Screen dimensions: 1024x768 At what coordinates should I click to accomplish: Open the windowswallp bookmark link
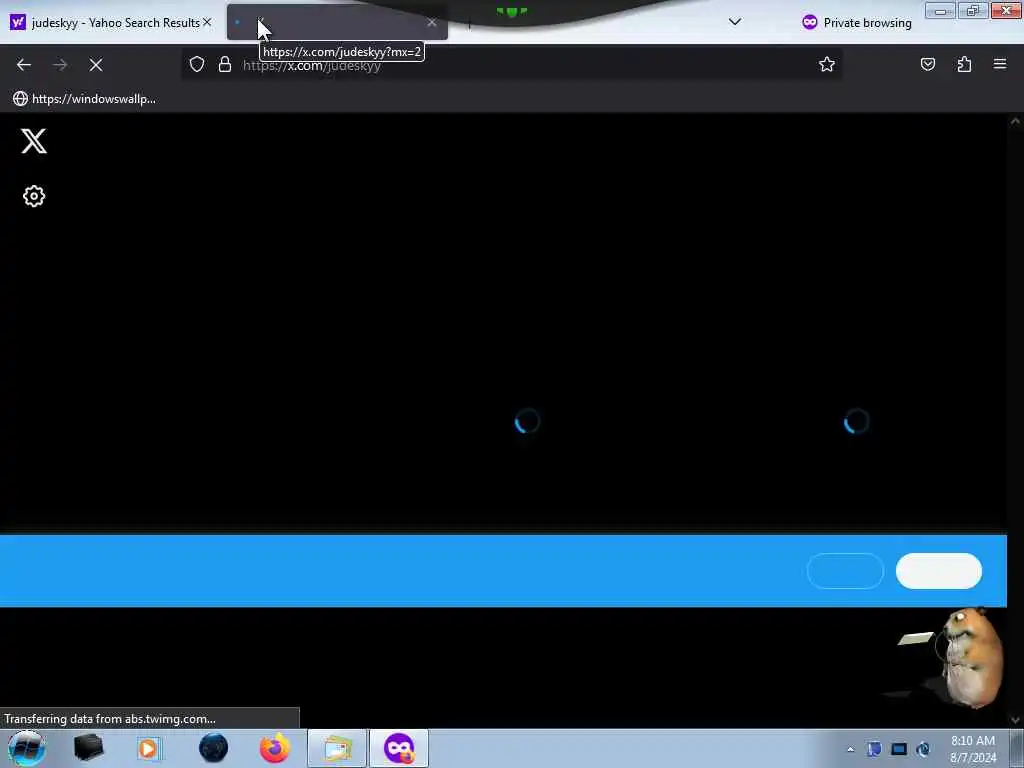pos(84,99)
